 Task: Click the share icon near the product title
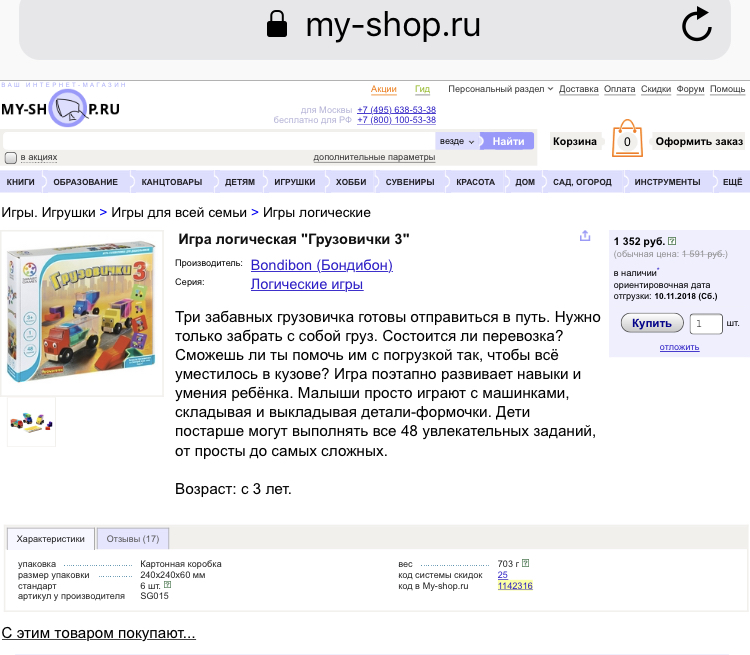coord(585,236)
